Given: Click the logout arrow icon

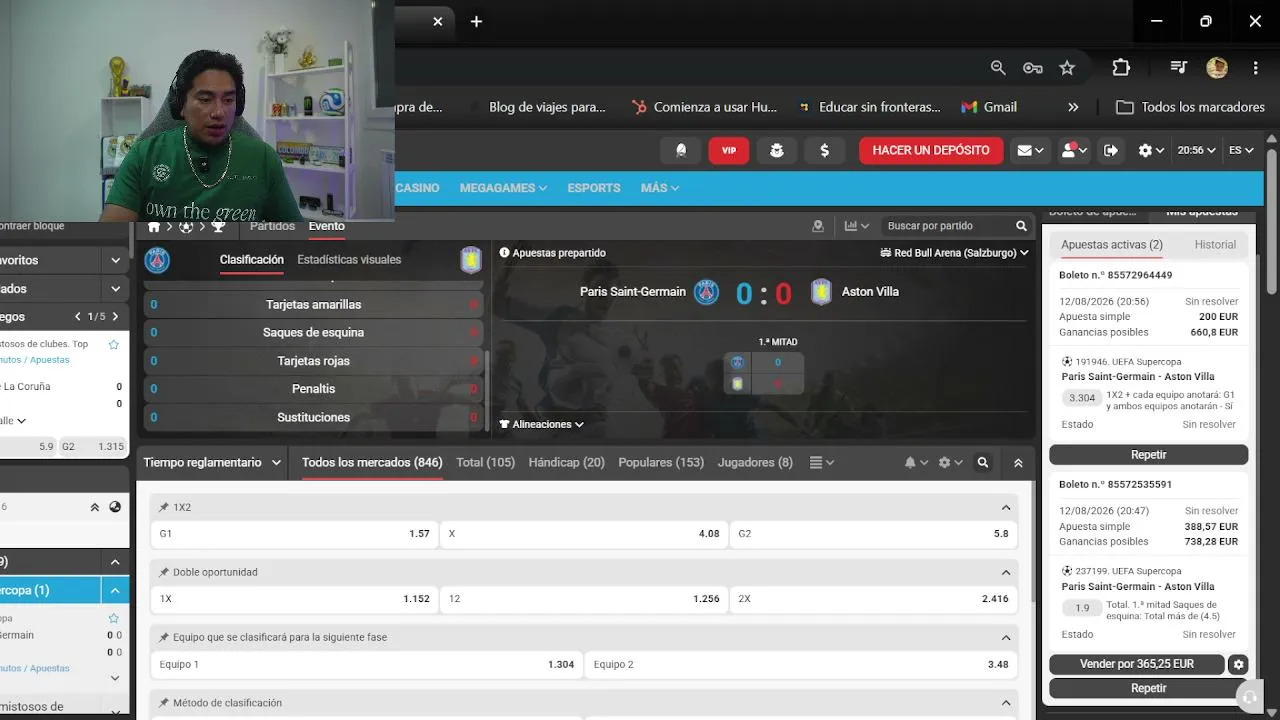Looking at the screenshot, I should pyautogui.click(x=1111, y=150).
